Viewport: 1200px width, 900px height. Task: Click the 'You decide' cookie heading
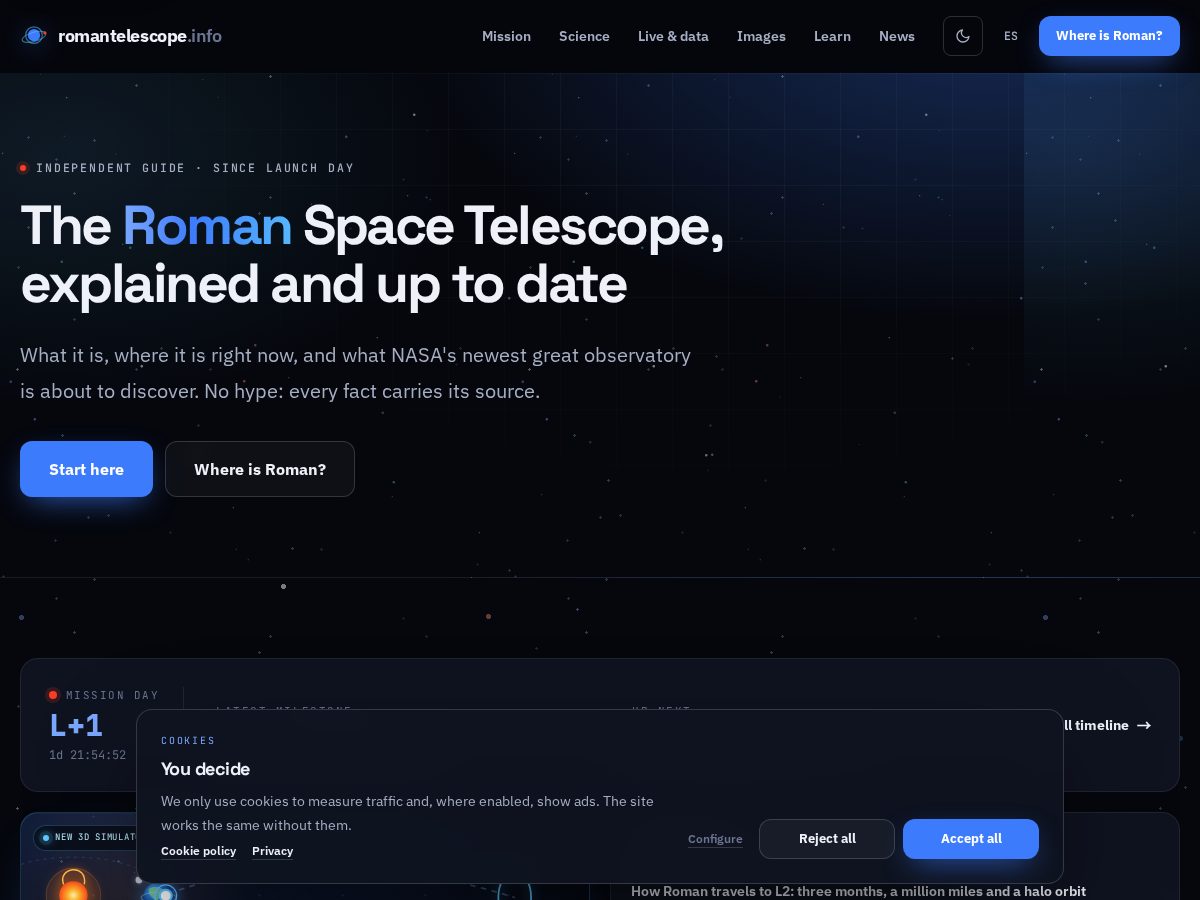tap(205, 769)
